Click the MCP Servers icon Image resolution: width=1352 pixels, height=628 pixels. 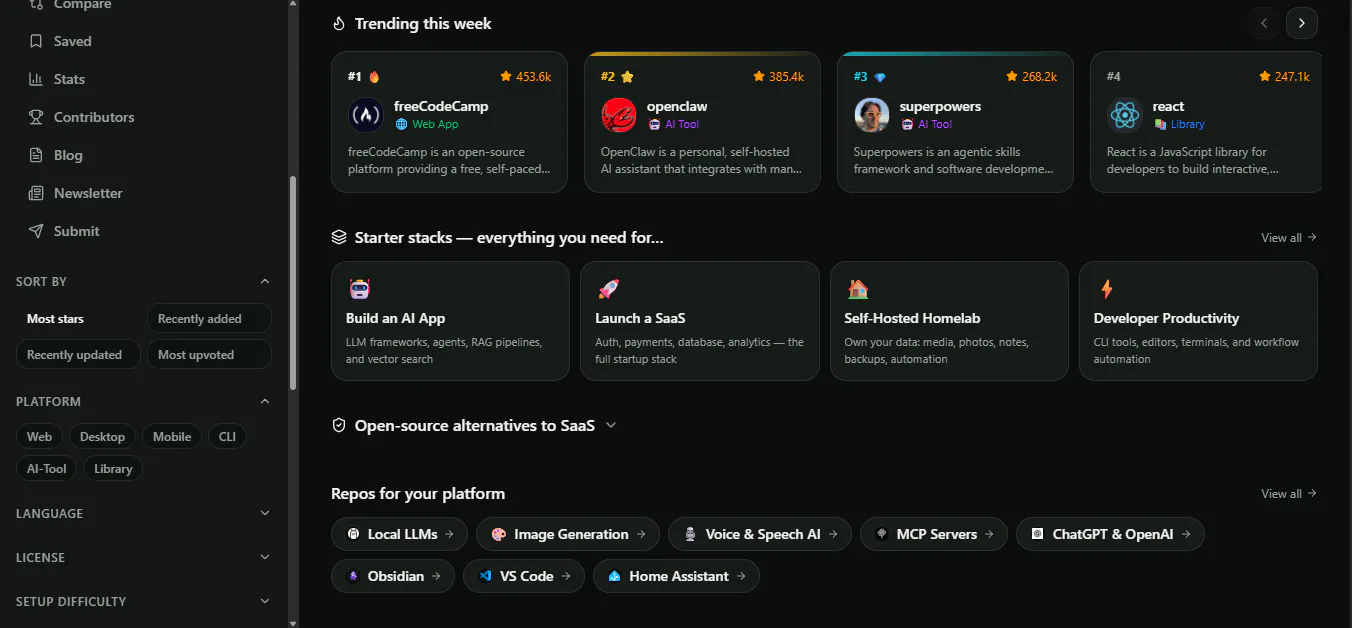881,534
